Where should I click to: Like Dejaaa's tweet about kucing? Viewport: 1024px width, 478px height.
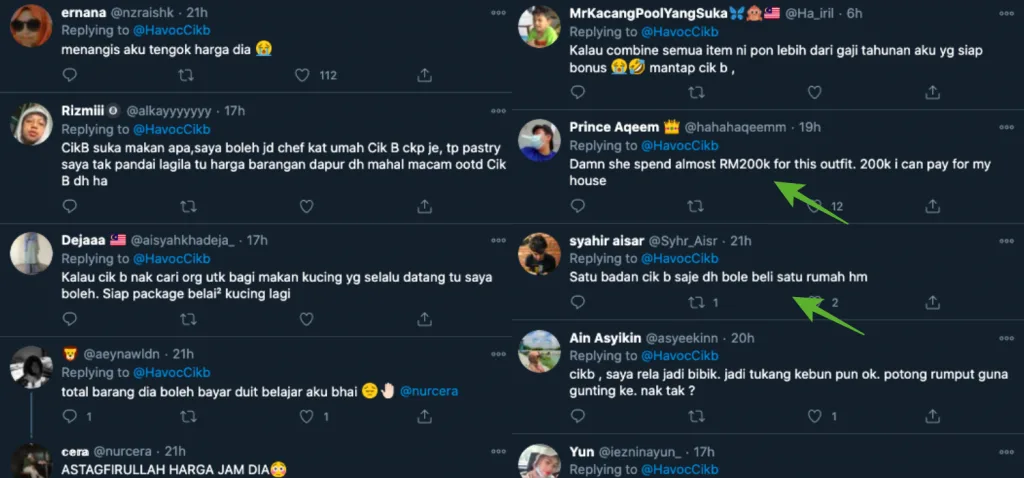302,319
